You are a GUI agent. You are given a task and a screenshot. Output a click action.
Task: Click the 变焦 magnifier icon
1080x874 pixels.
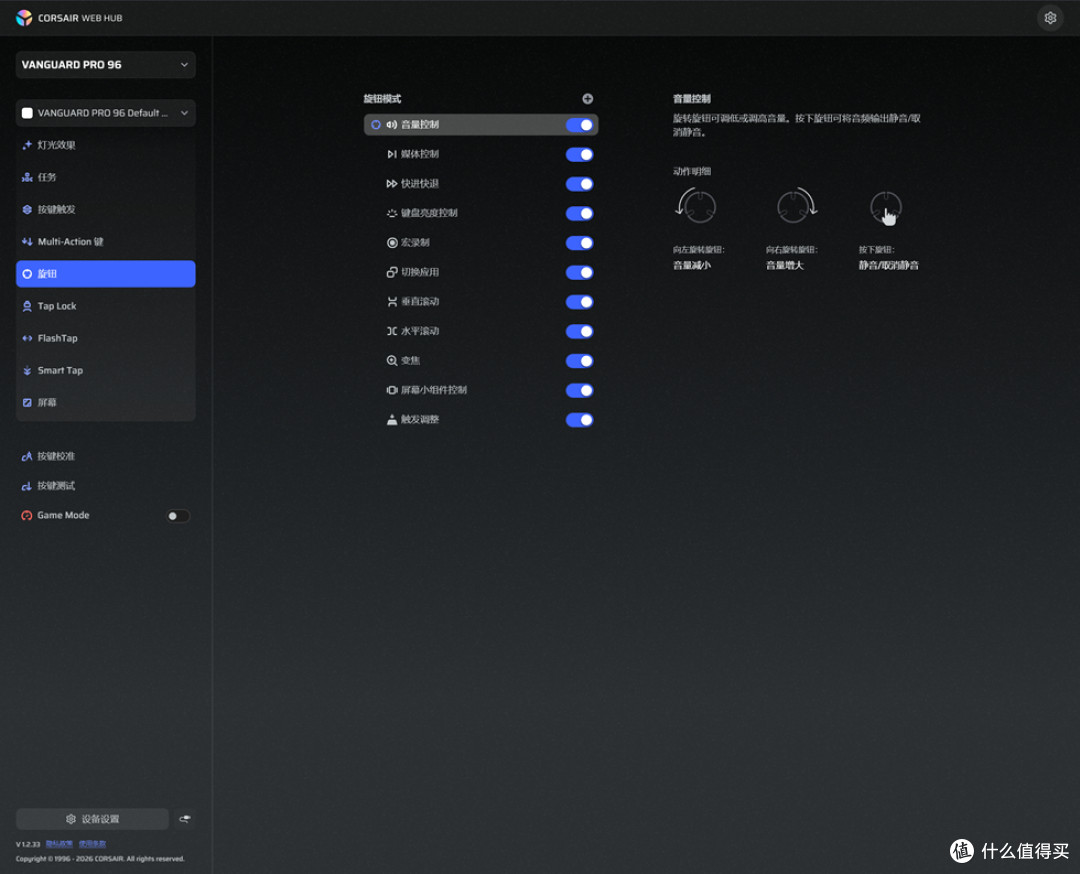pyautogui.click(x=392, y=361)
